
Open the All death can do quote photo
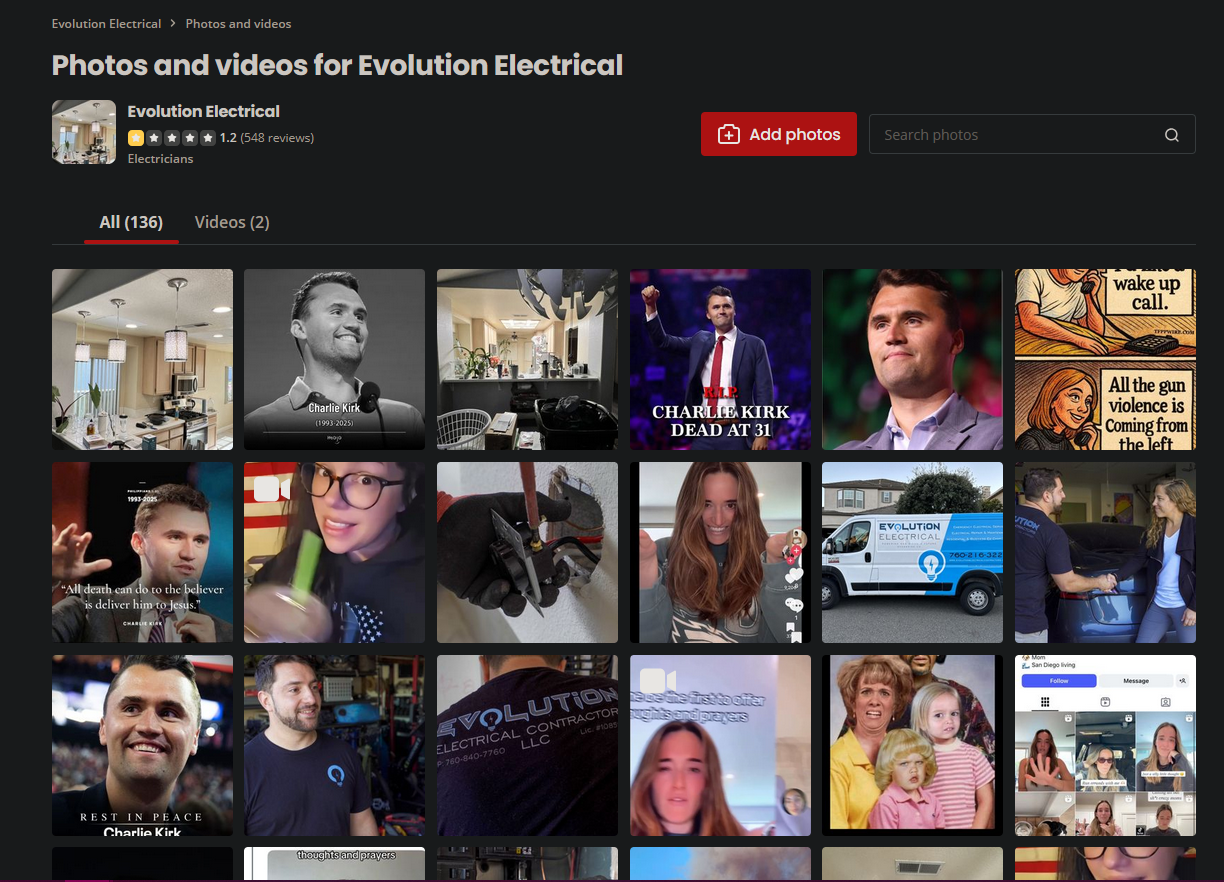(142, 552)
